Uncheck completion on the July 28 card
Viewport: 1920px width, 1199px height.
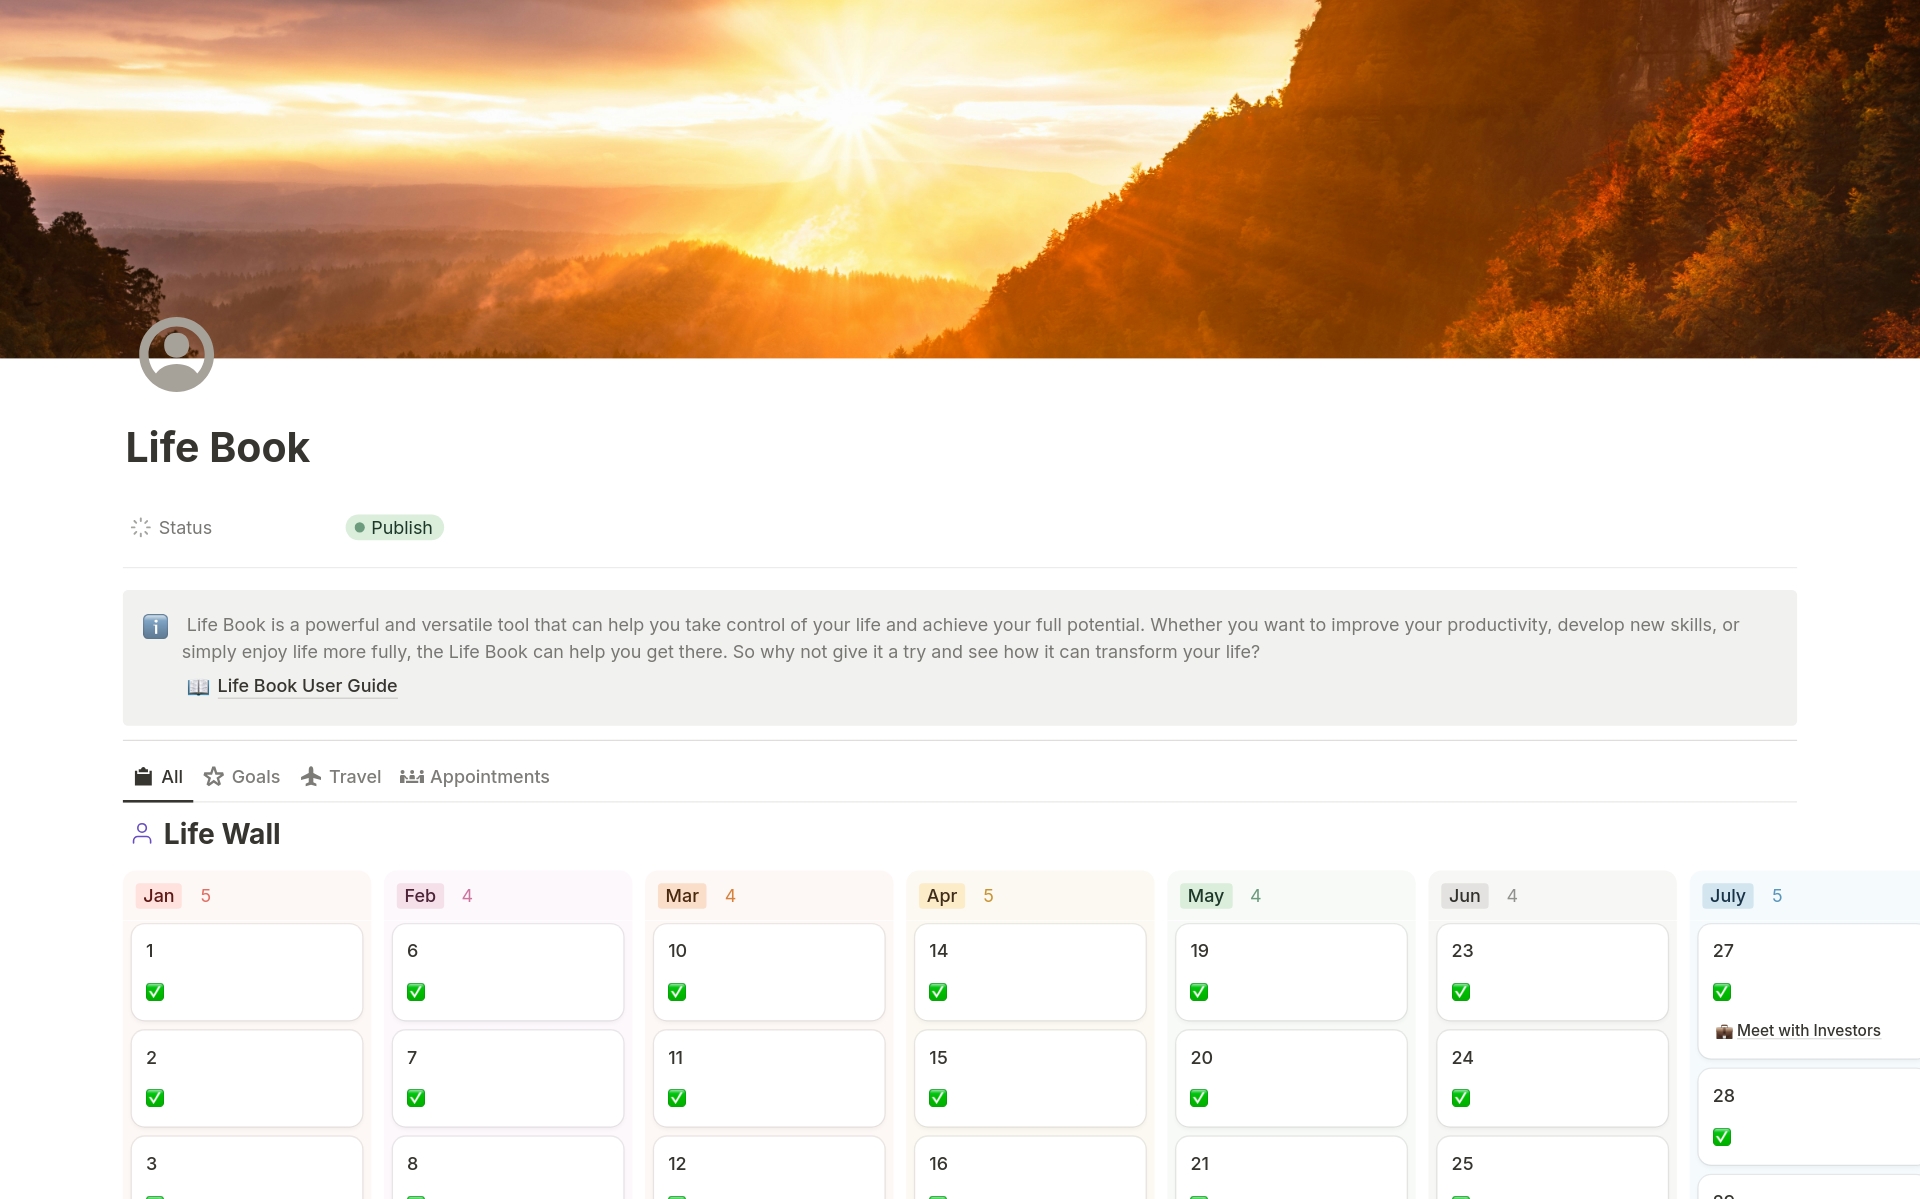(1723, 1136)
